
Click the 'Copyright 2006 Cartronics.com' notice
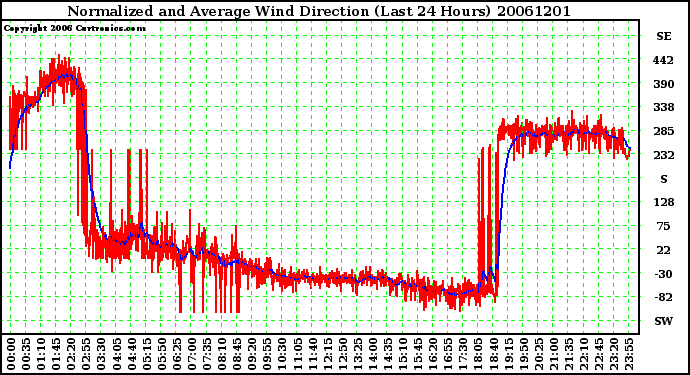tap(75, 29)
